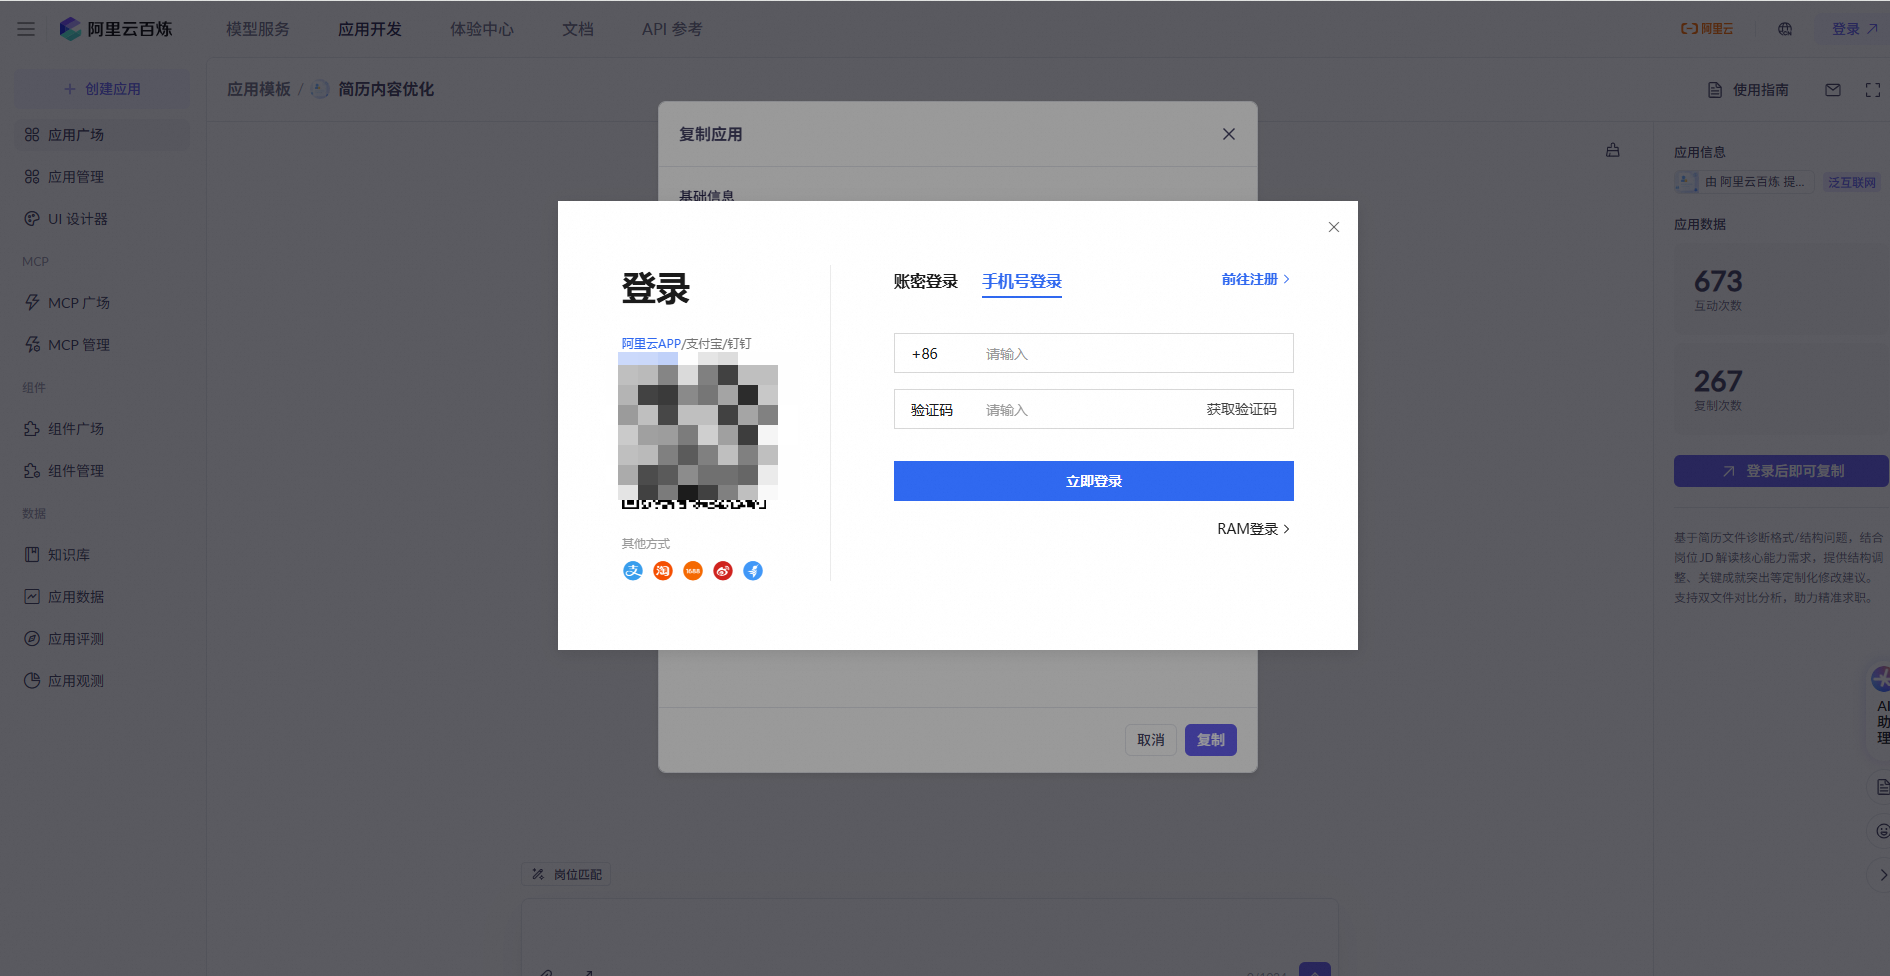Switch to the 账密登录 tab
Screen dimensions: 1890x976
pos(924,281)
